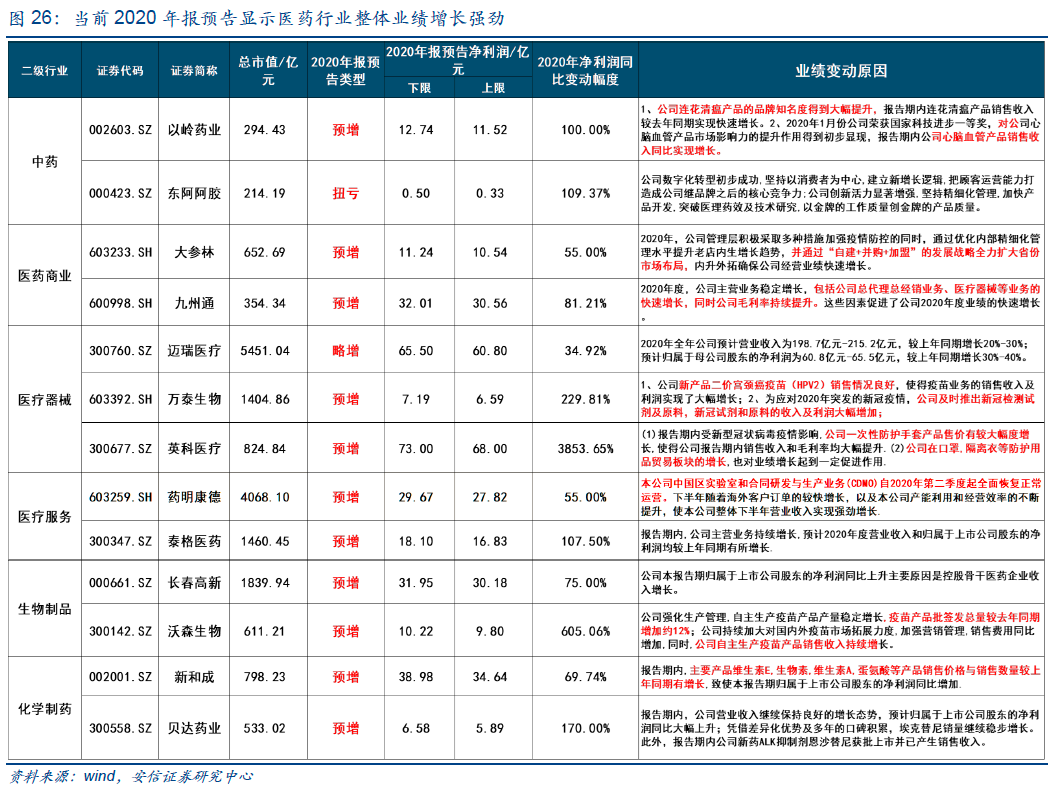1054x790 pixels.
Task: Select growth value 34.92%
Action: pyautogui.click(x=585, y=351)
